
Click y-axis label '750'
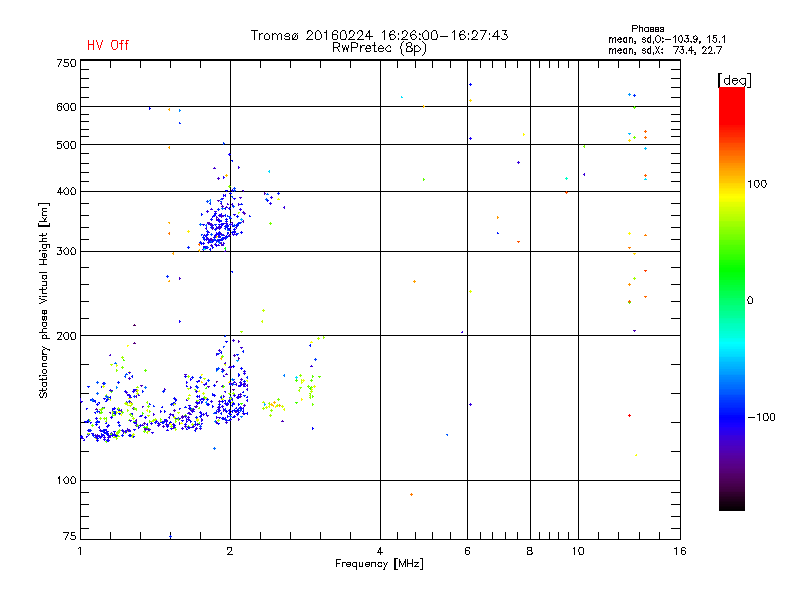[66, 63]
